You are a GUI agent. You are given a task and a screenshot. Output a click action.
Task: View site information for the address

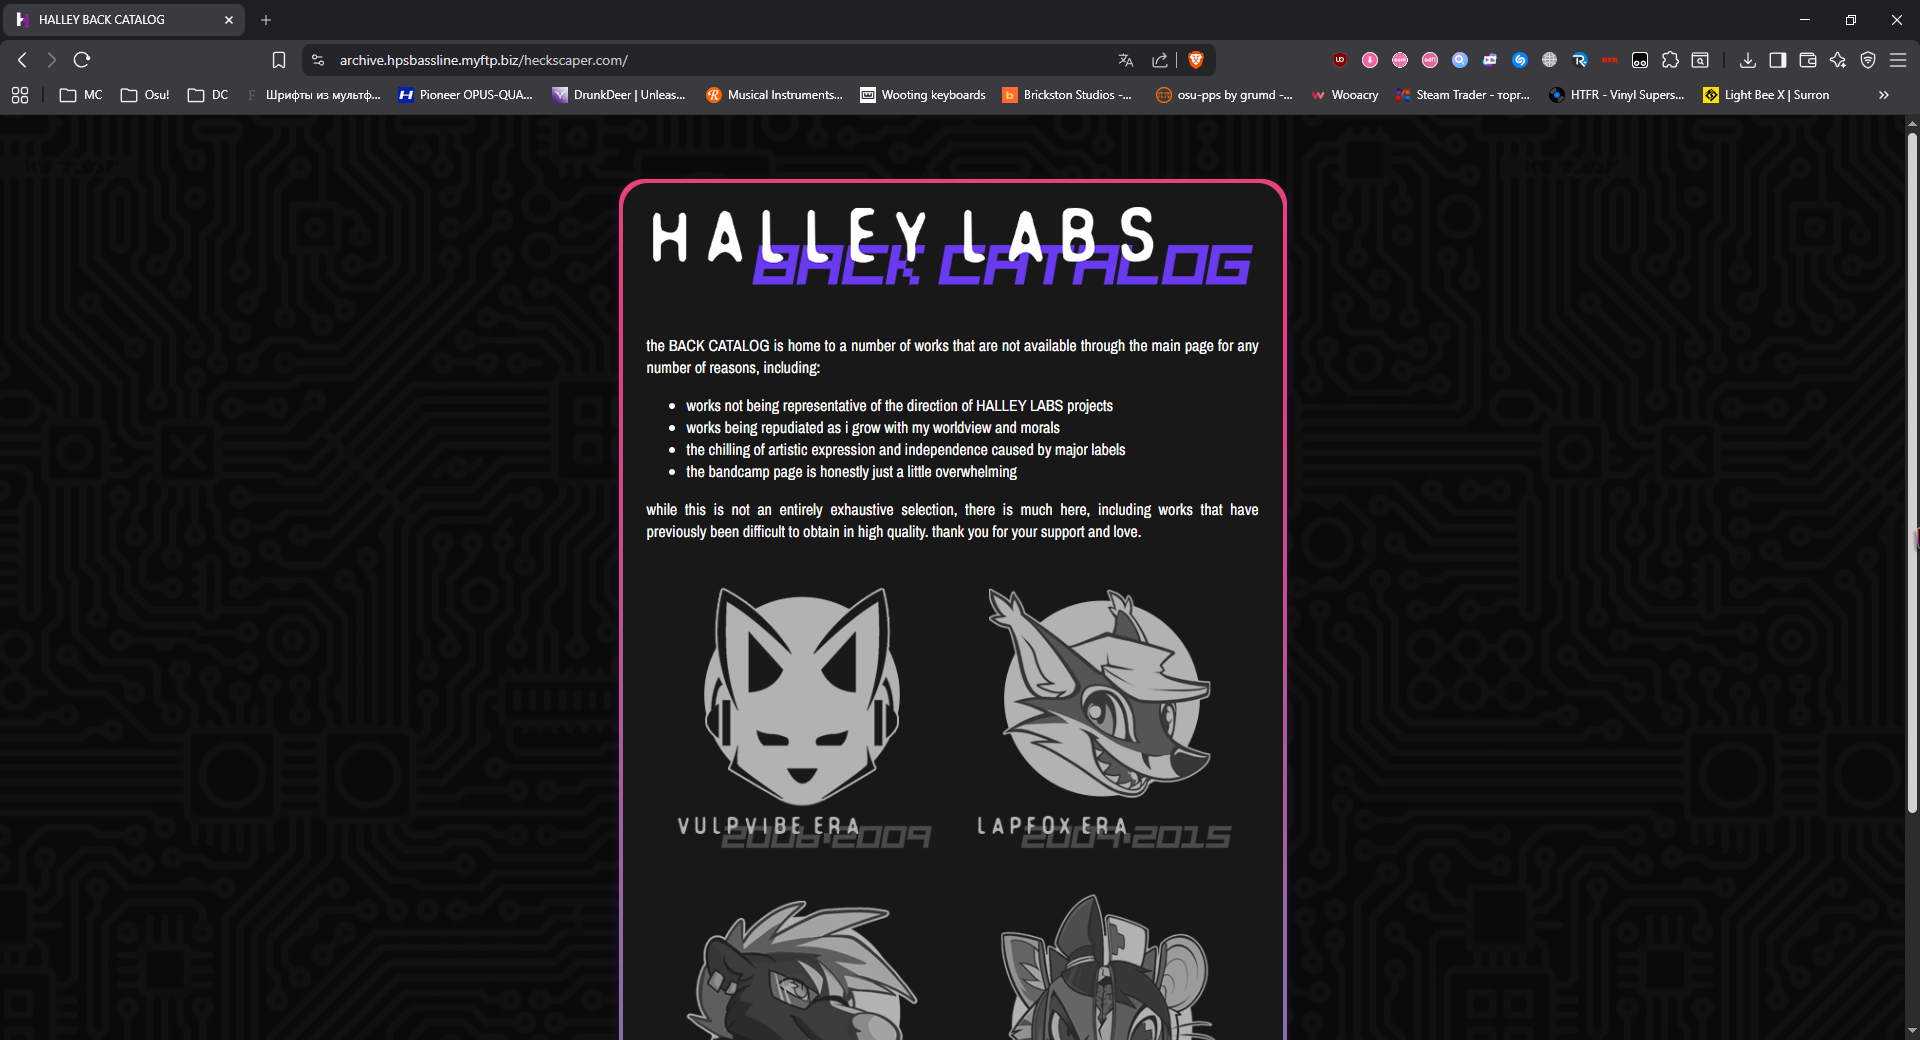tap(318, 60)
